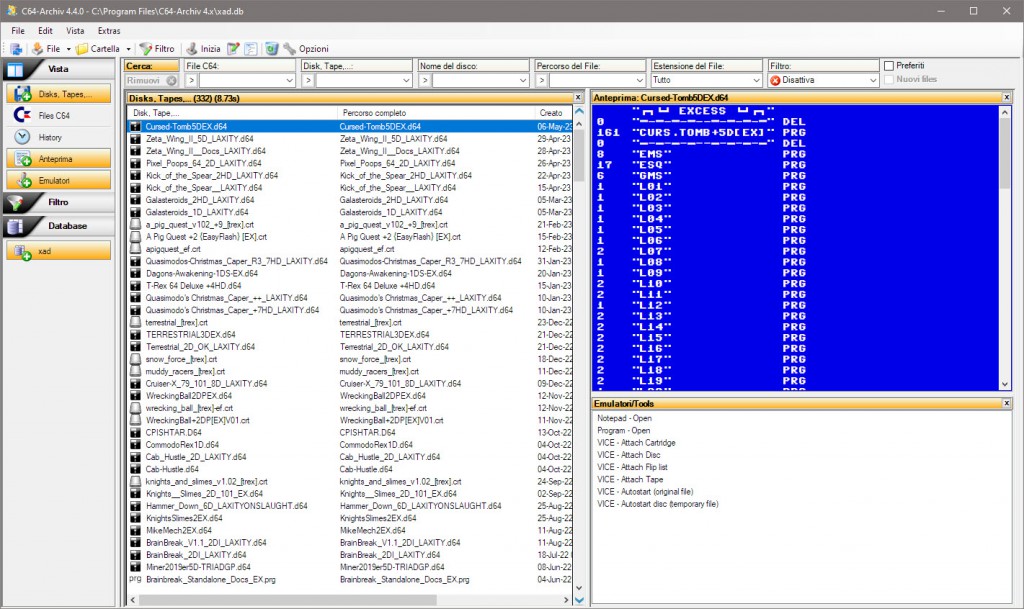
Task: Click Program - Open in Emulatori/Tools
Action: tap(624, 431)
